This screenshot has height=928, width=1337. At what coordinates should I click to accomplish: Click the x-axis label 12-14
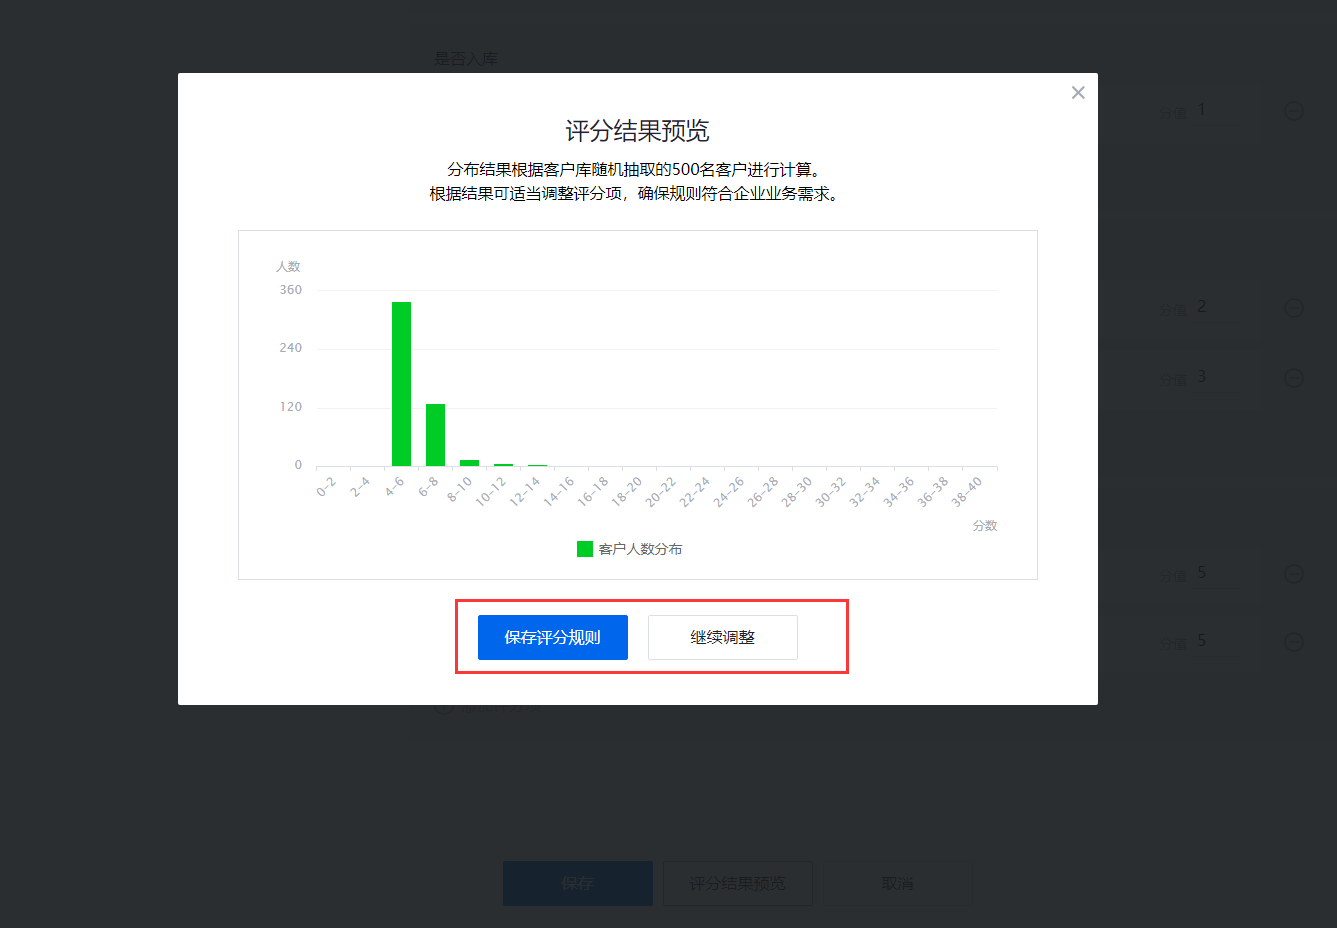[525, 491]
